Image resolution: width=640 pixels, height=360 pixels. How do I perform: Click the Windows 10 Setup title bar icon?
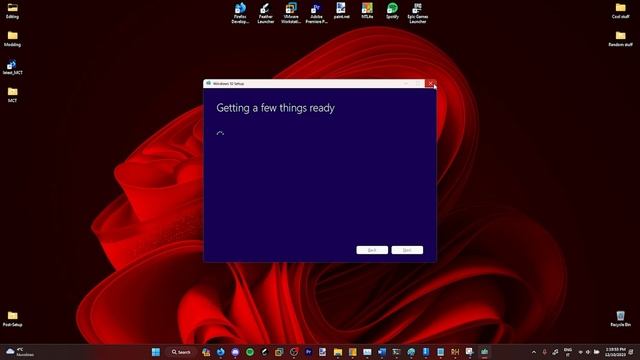click(209, 83)
